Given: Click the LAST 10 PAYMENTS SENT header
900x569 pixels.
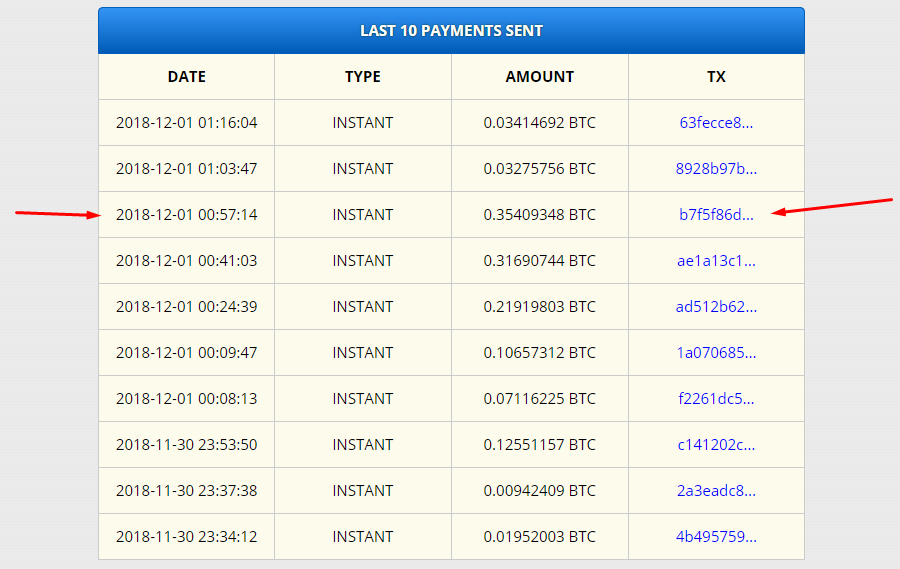Looking at the screenshot, I should point(451,30).
